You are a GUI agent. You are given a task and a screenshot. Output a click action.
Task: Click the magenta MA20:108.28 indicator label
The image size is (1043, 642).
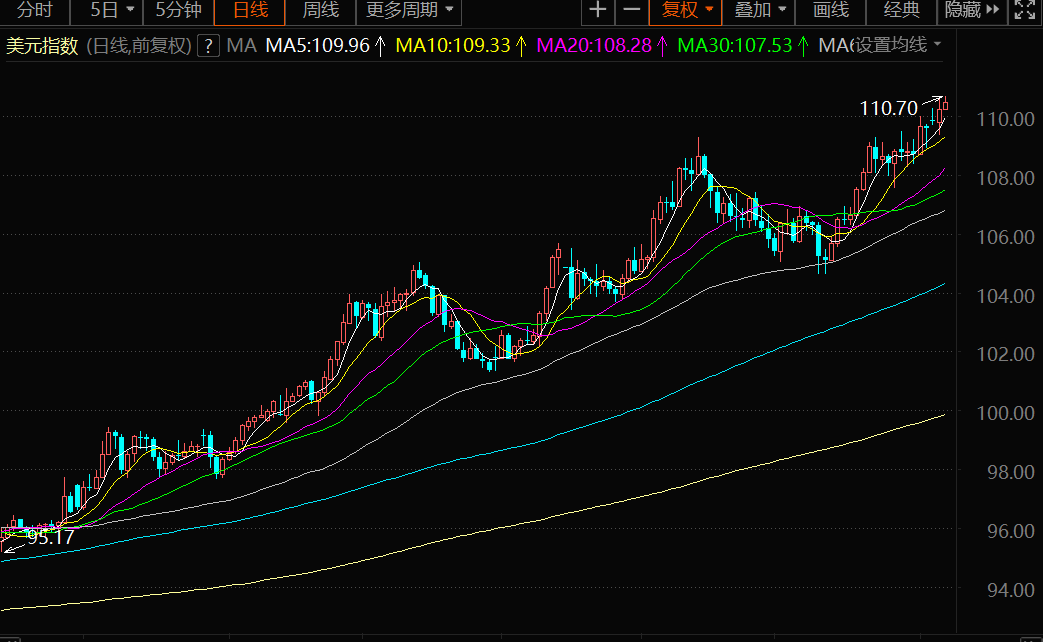(x=594, y=46)
